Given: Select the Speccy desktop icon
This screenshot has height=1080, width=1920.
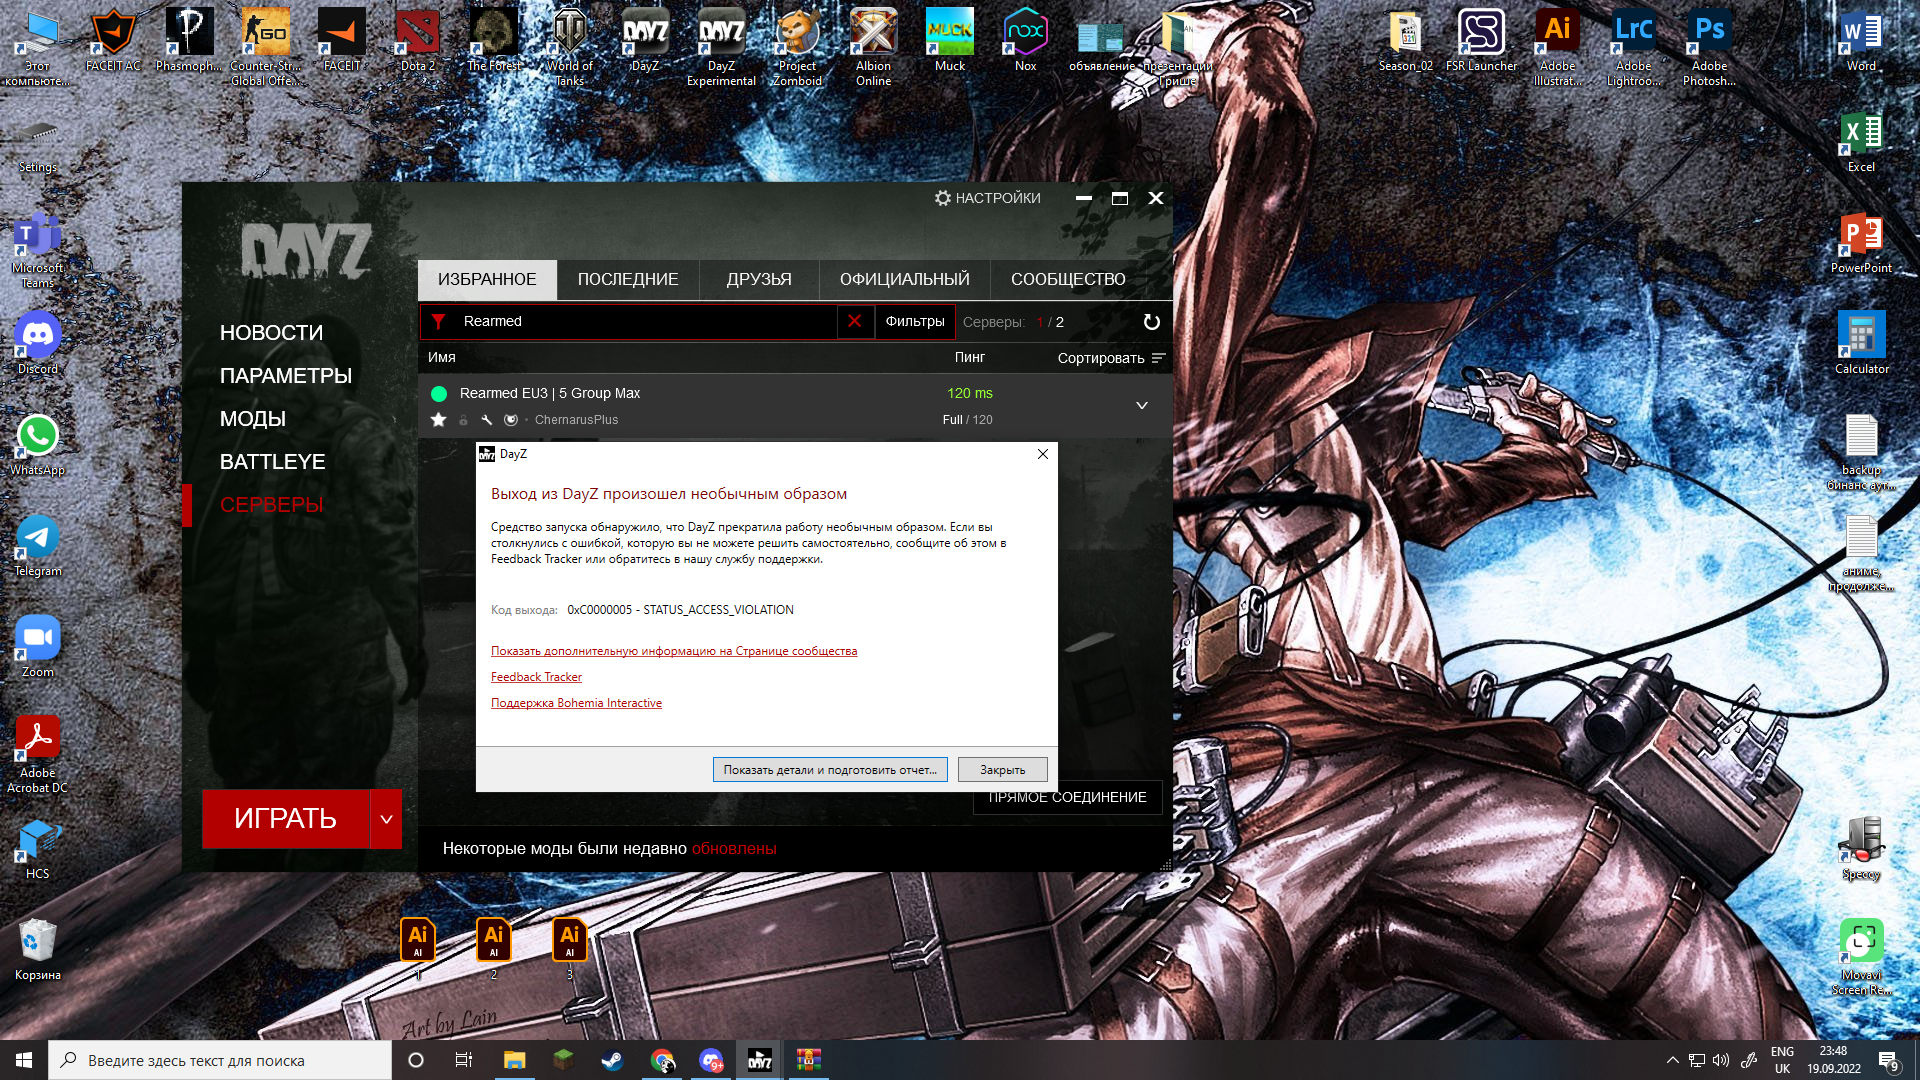Looking at the screenshot, I should [1861, 848].
